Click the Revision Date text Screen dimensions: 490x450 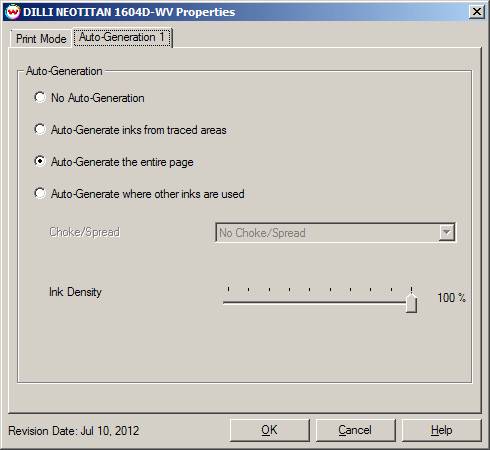pyautogui.click(x=74, y=431)
